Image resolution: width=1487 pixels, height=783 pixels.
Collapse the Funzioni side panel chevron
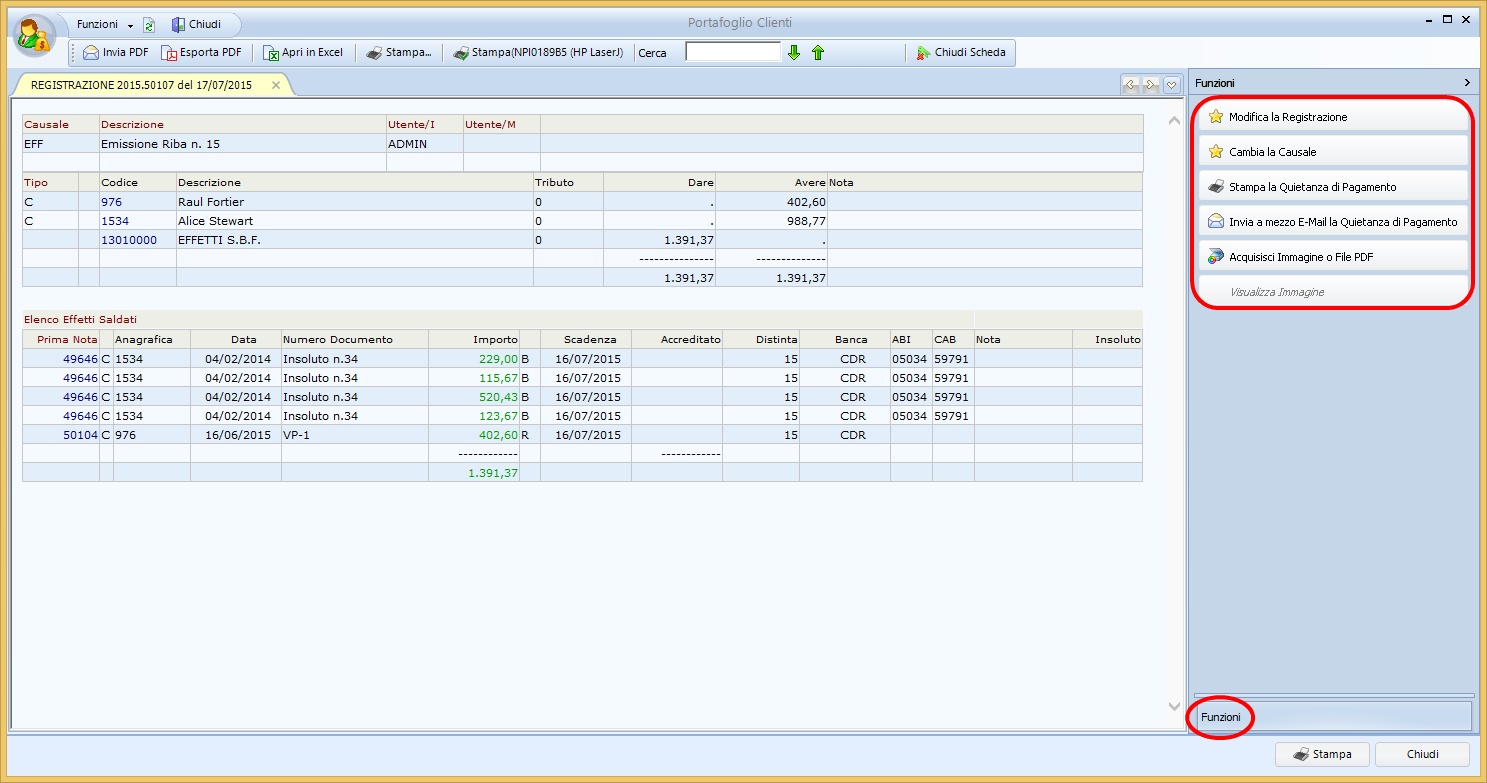[1467, 83]
